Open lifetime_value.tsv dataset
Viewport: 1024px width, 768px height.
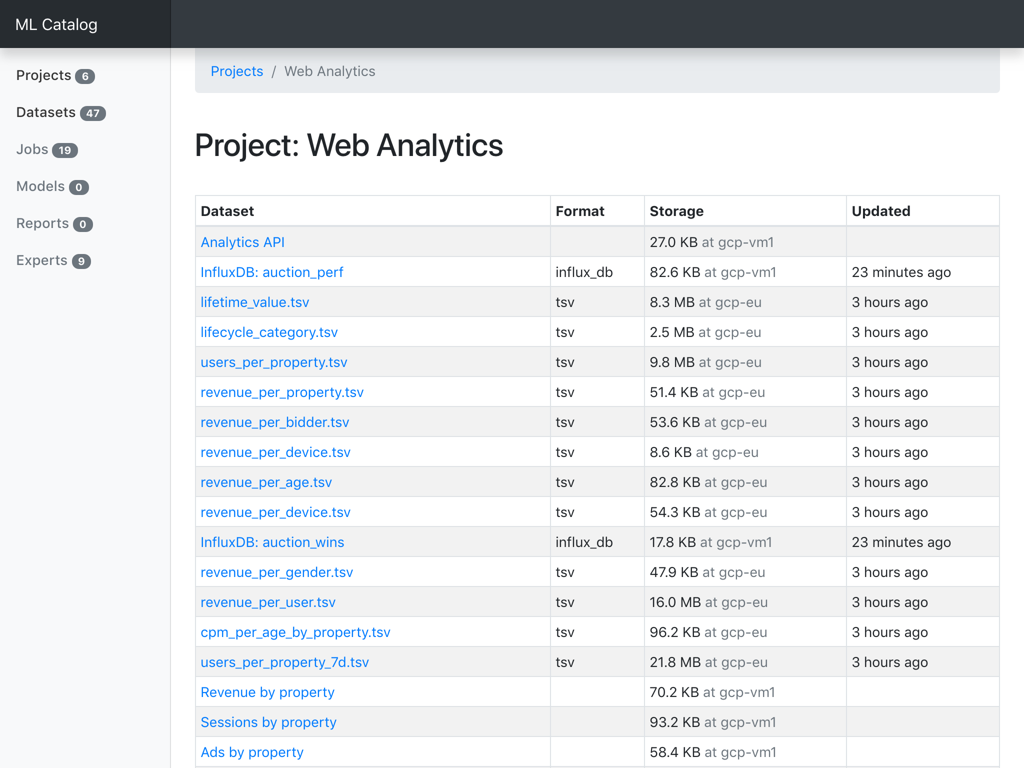pos(255,302)
